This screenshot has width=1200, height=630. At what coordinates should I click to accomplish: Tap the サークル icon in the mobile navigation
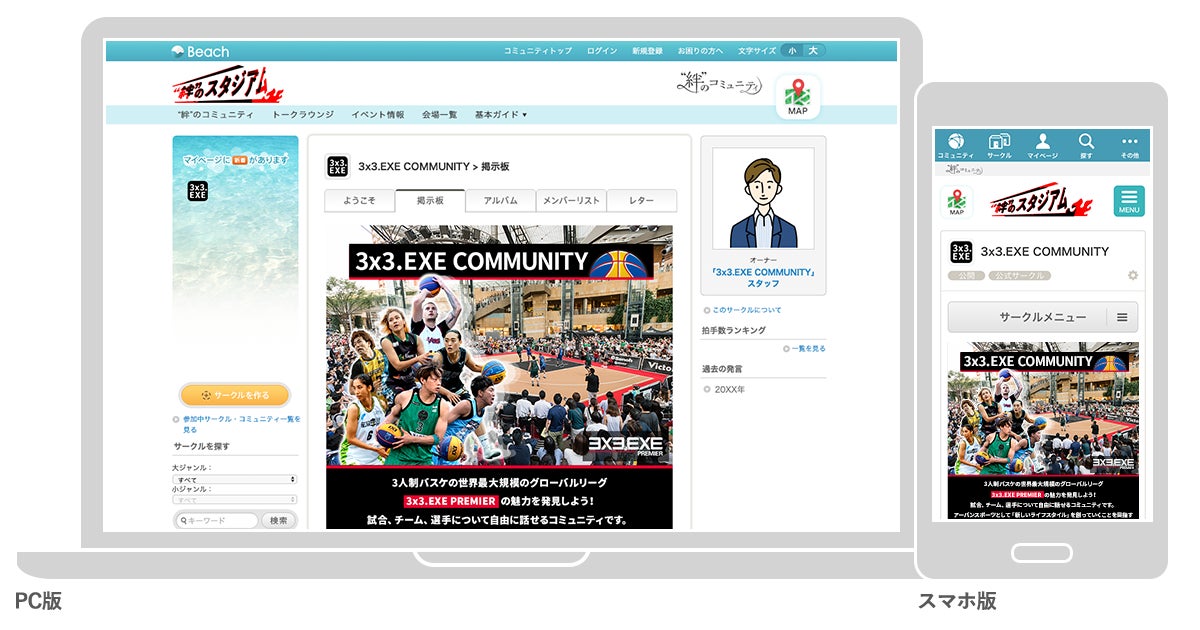(x=998, y=141)
